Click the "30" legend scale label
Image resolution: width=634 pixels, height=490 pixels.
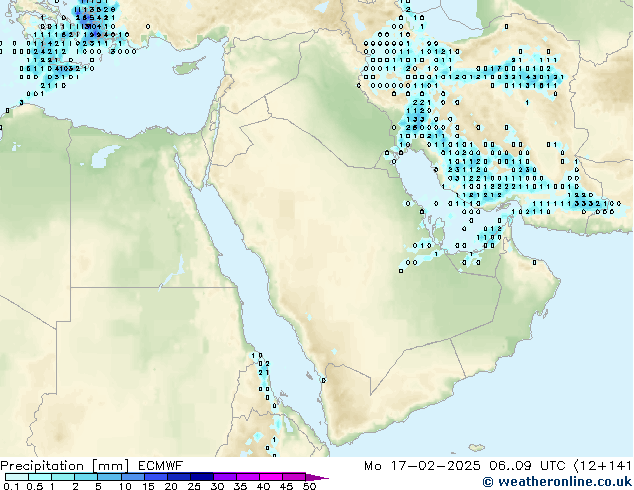217,486
